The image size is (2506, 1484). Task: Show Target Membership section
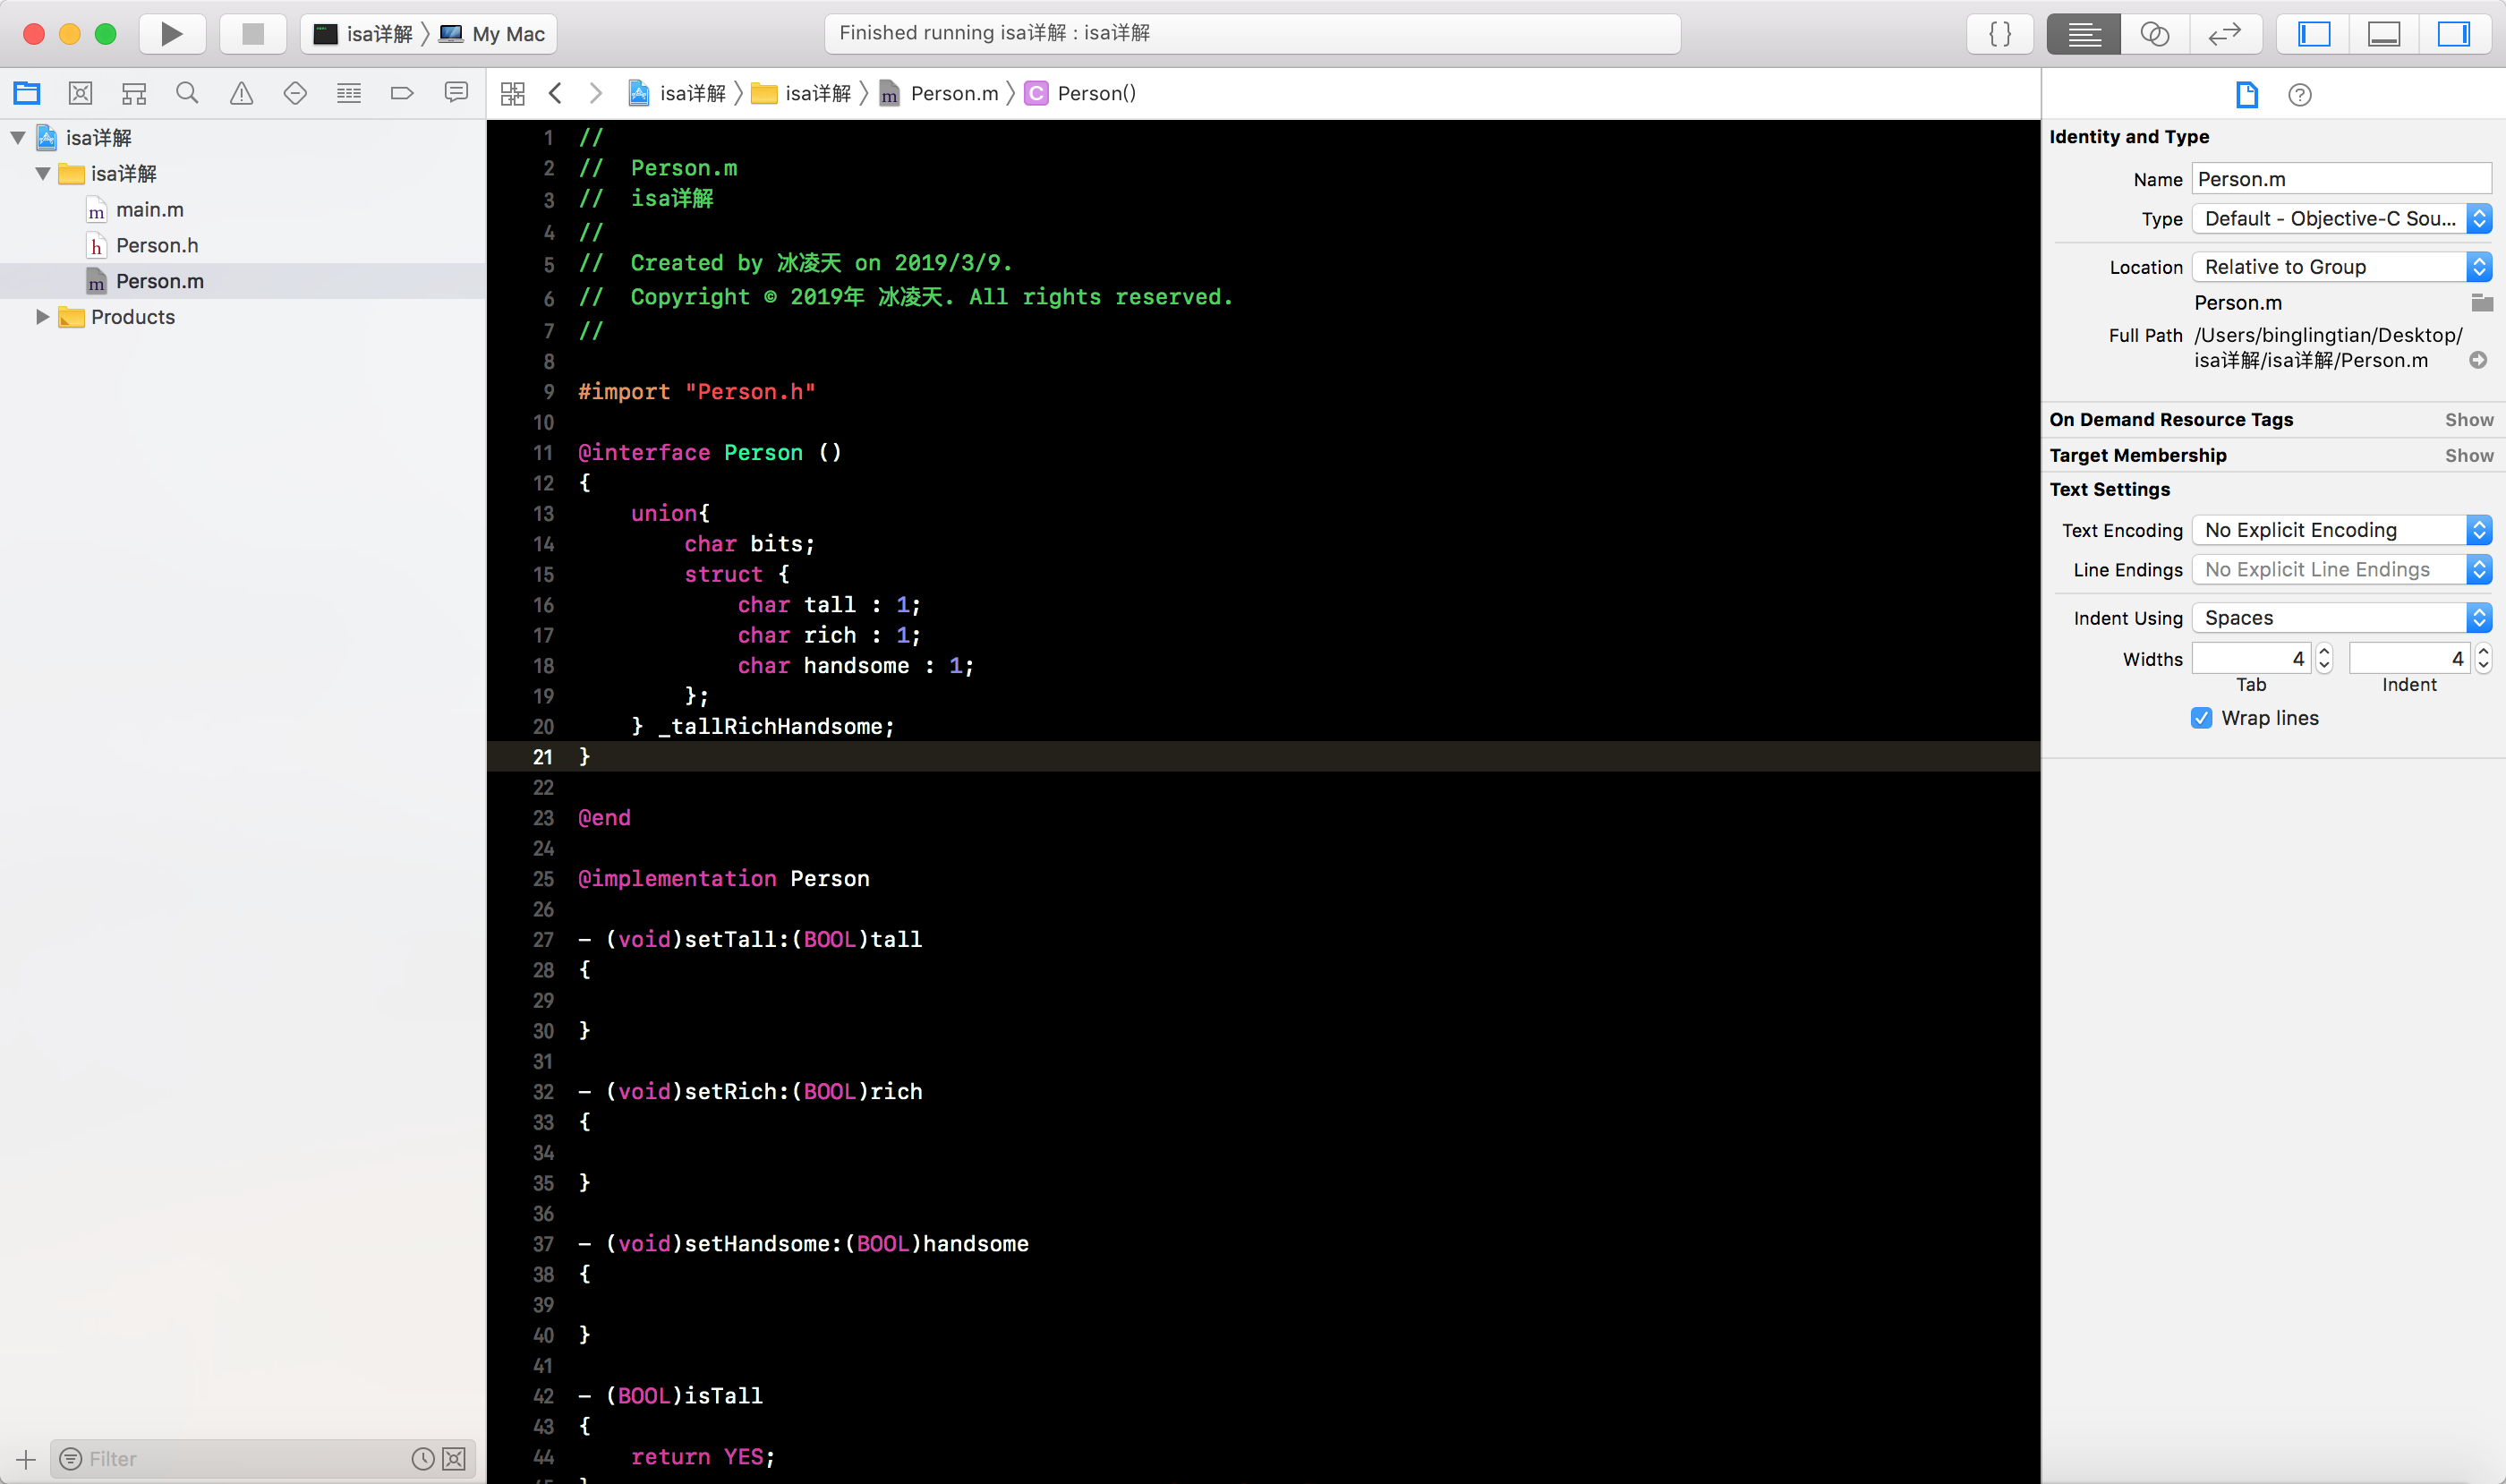point(2469,456)
